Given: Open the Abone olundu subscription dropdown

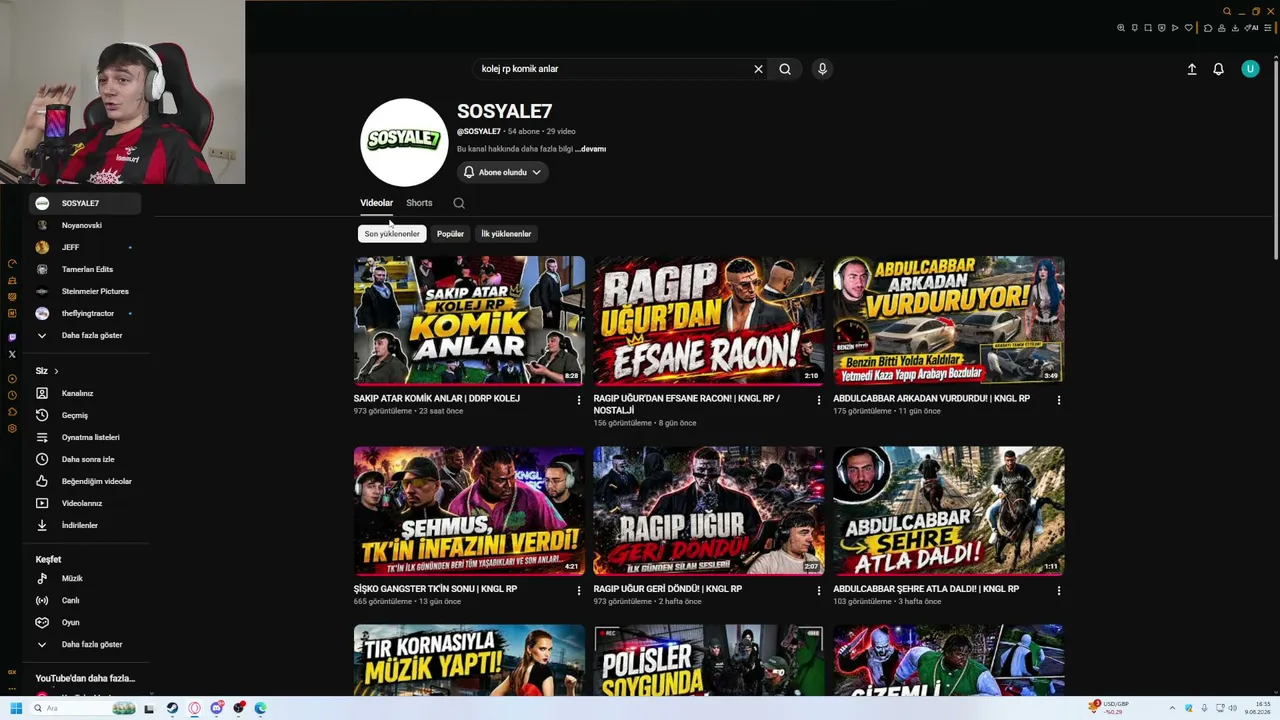Looking at the screenshot, I should (x=503, y=172).
